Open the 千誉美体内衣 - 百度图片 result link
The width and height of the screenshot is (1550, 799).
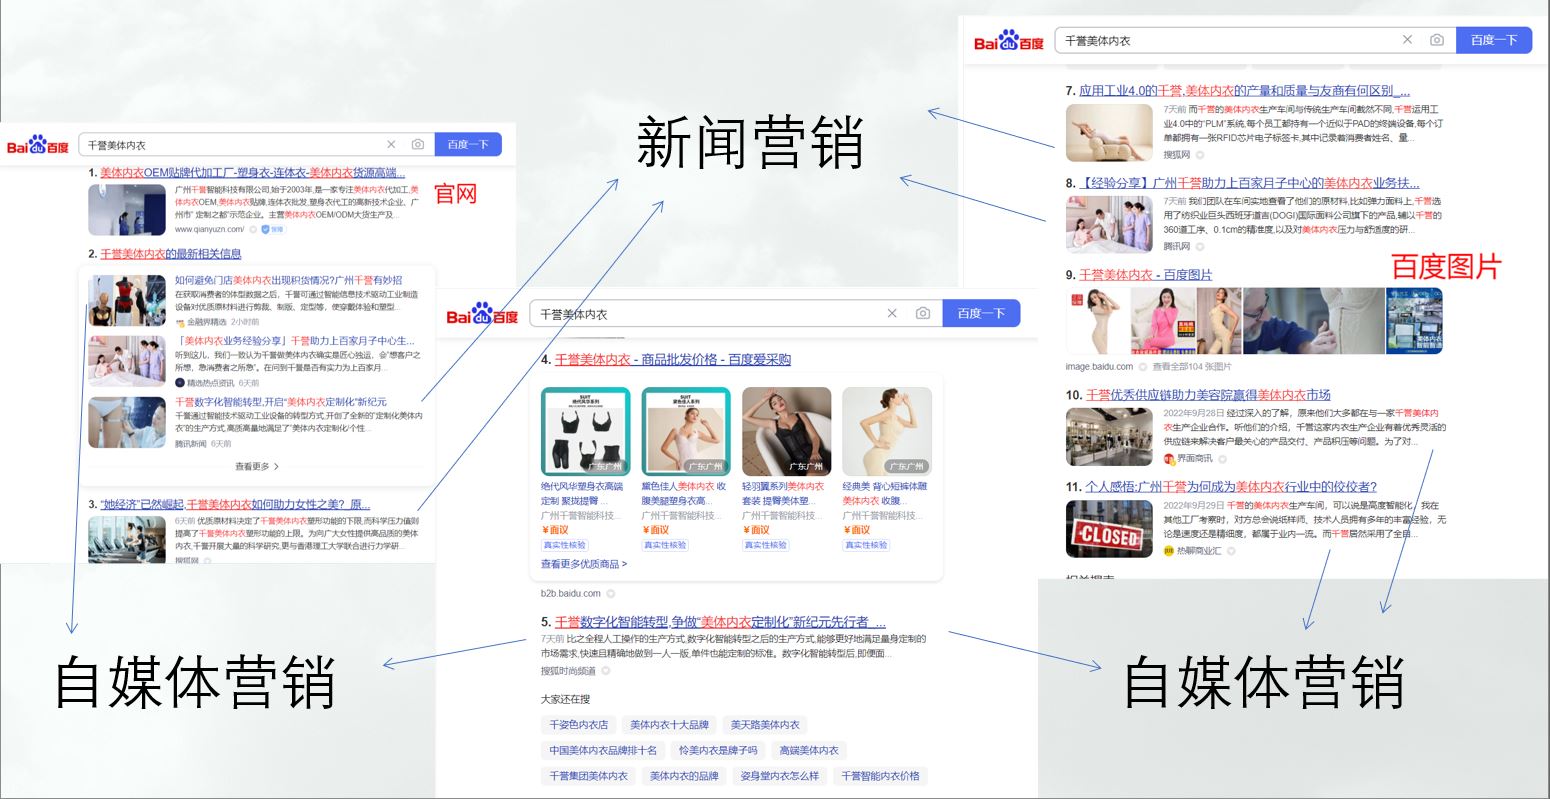tap(1145, 274)
